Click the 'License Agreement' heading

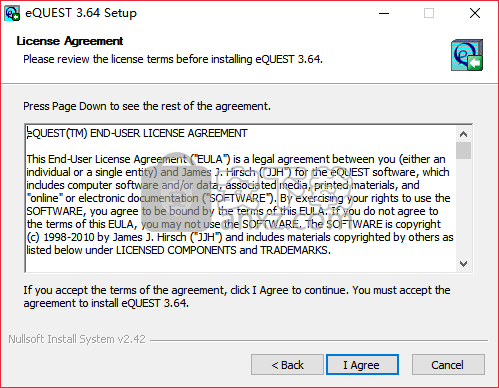(x=70, y=41)
